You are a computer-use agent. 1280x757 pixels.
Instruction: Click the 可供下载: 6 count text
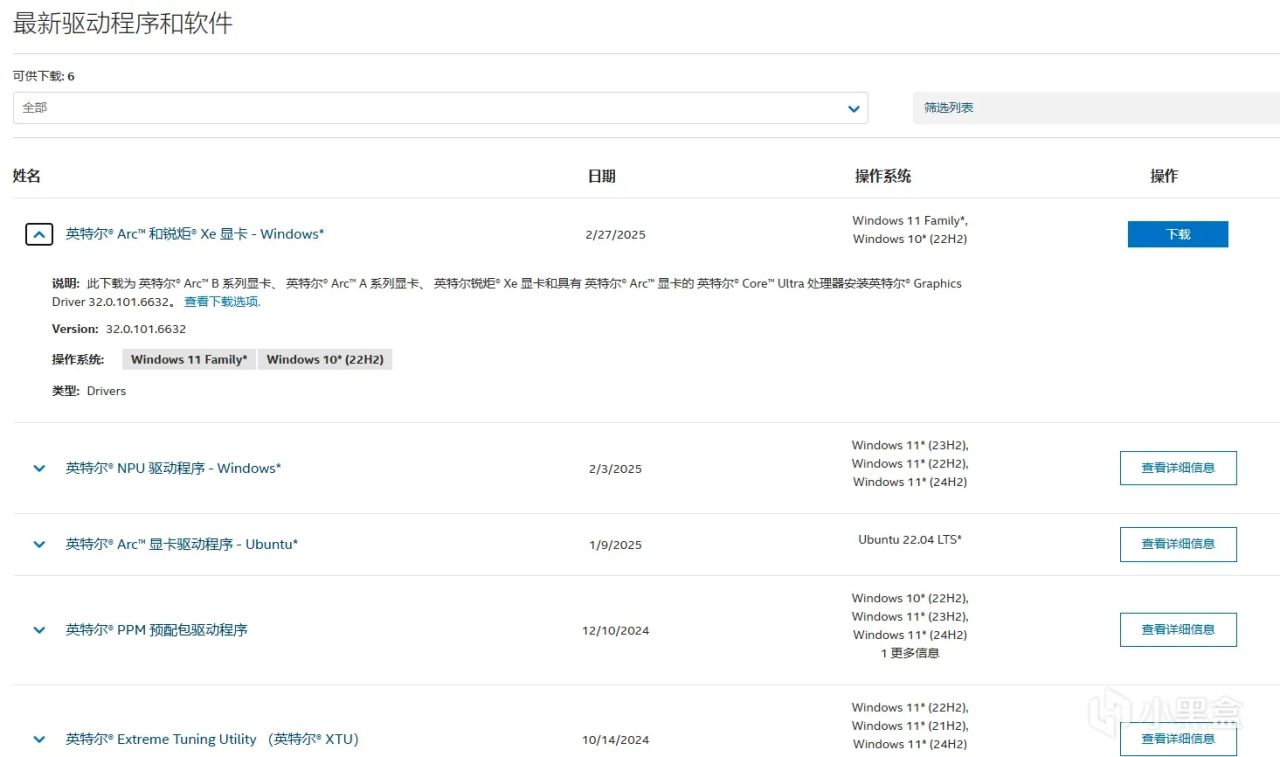[x=44, y=76]
